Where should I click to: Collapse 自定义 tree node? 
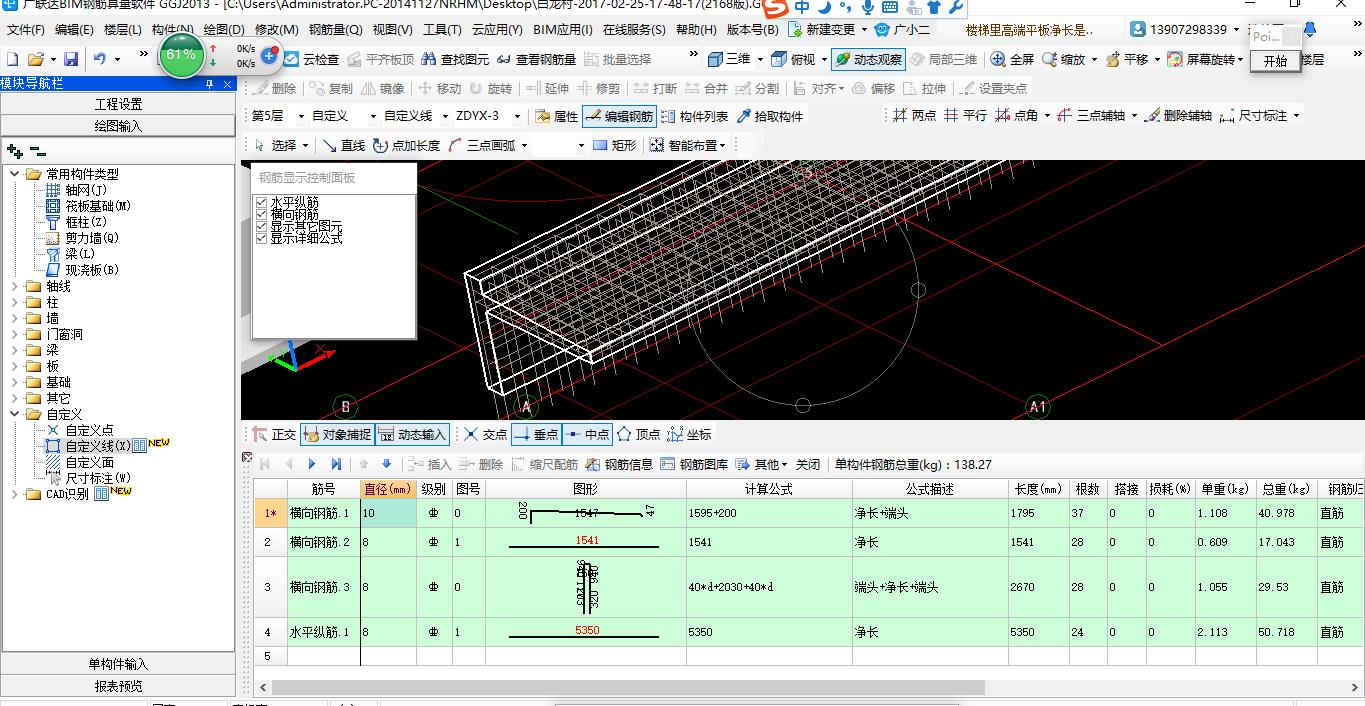coord(16,414)
